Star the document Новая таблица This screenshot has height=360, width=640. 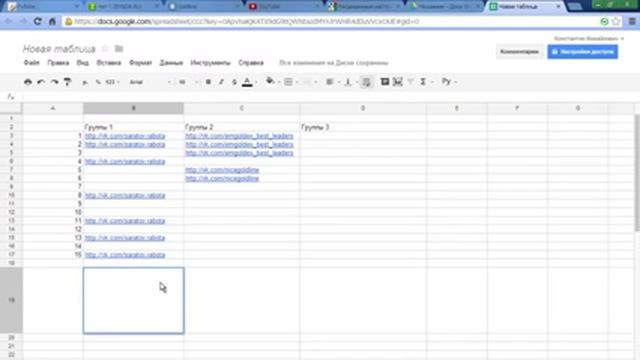click(x=105, y=49)
